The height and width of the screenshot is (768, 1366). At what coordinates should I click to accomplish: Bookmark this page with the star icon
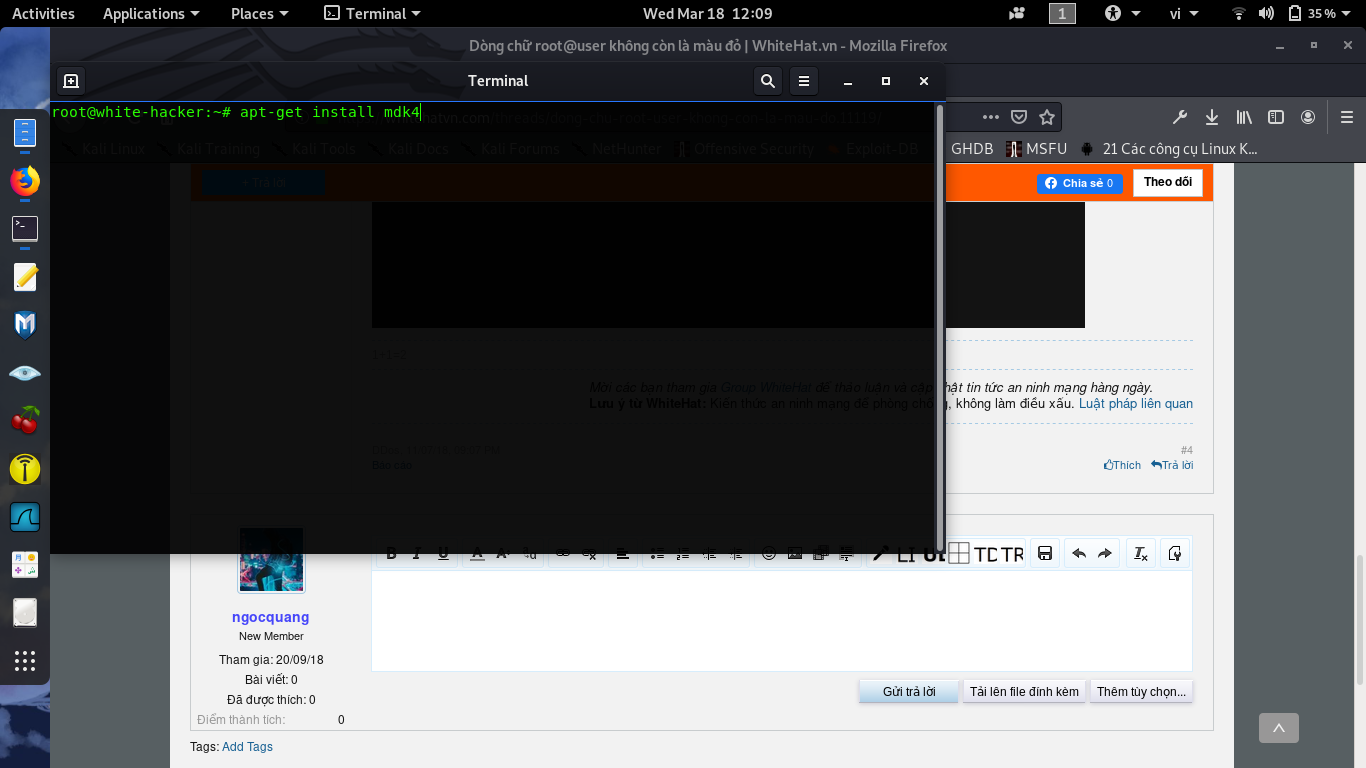click(1047, 117)
